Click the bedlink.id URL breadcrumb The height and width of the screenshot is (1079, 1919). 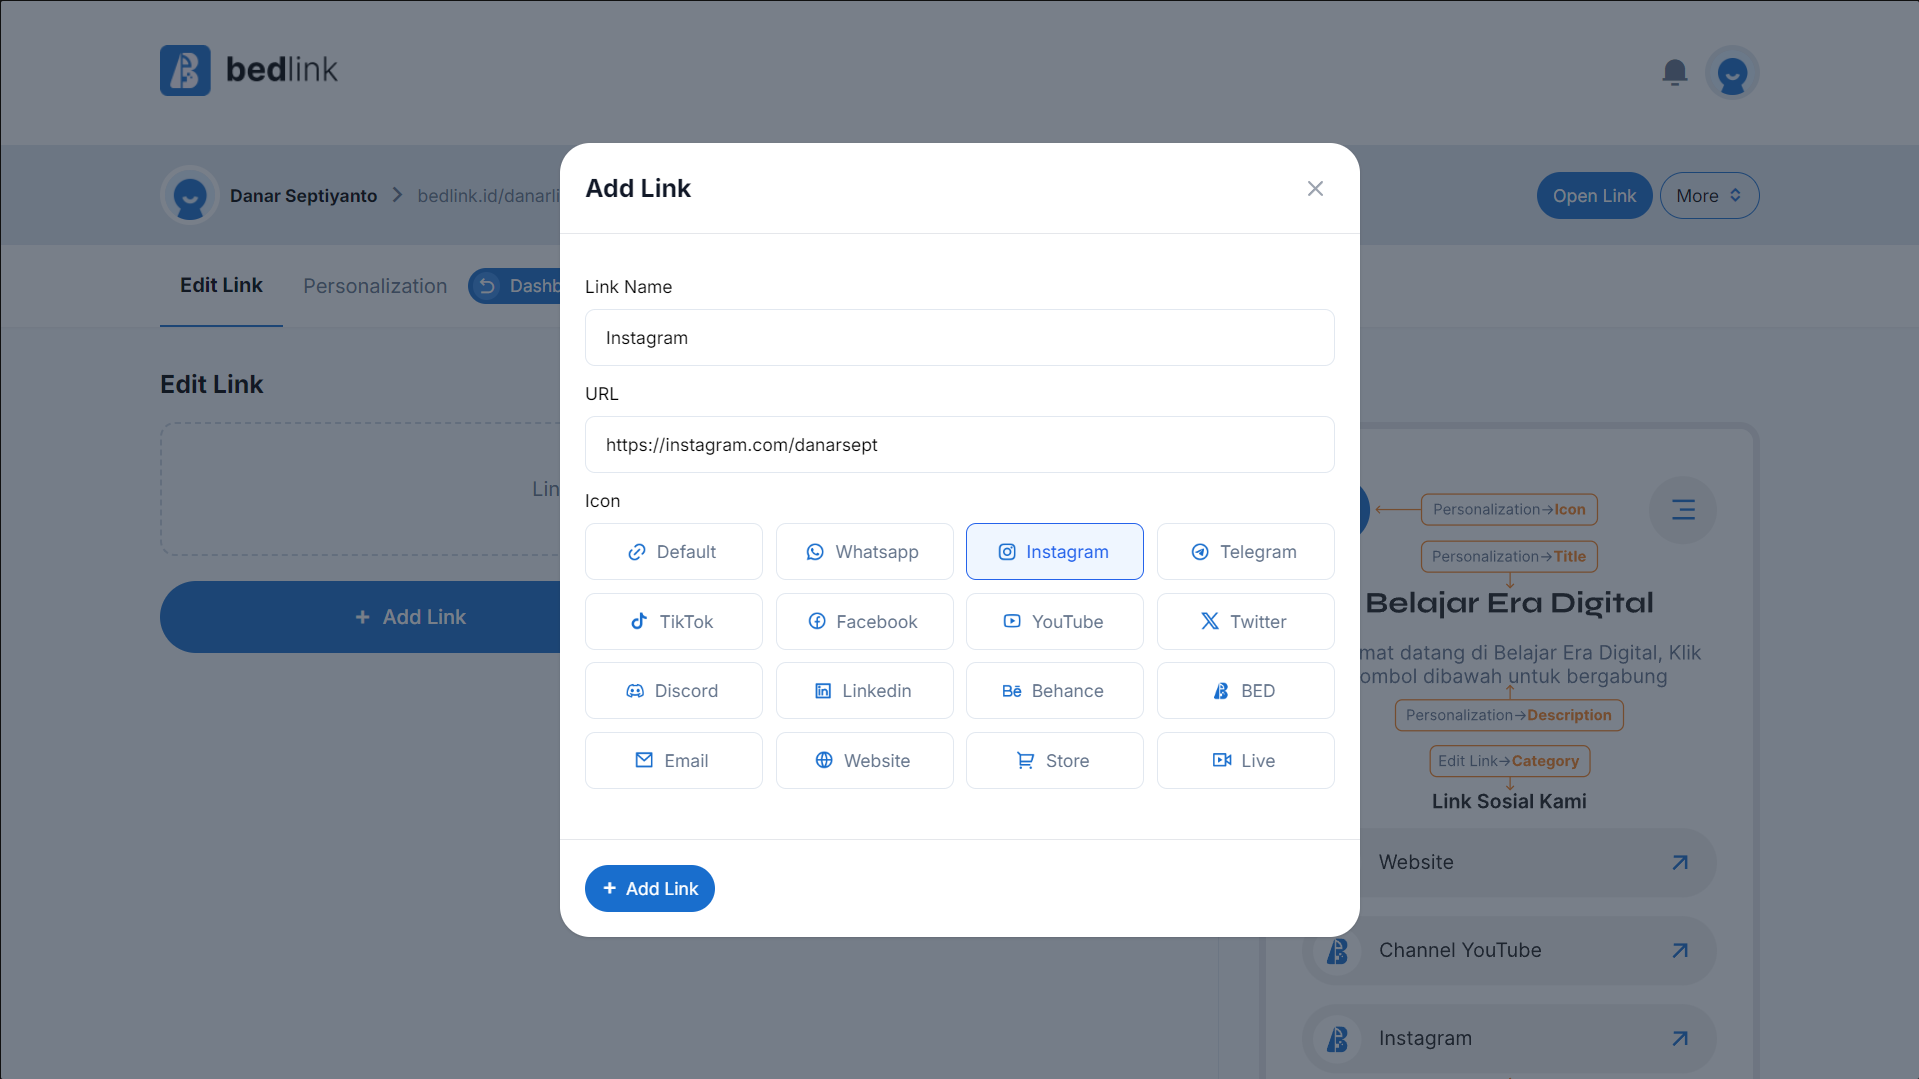(x=488, y=195)
